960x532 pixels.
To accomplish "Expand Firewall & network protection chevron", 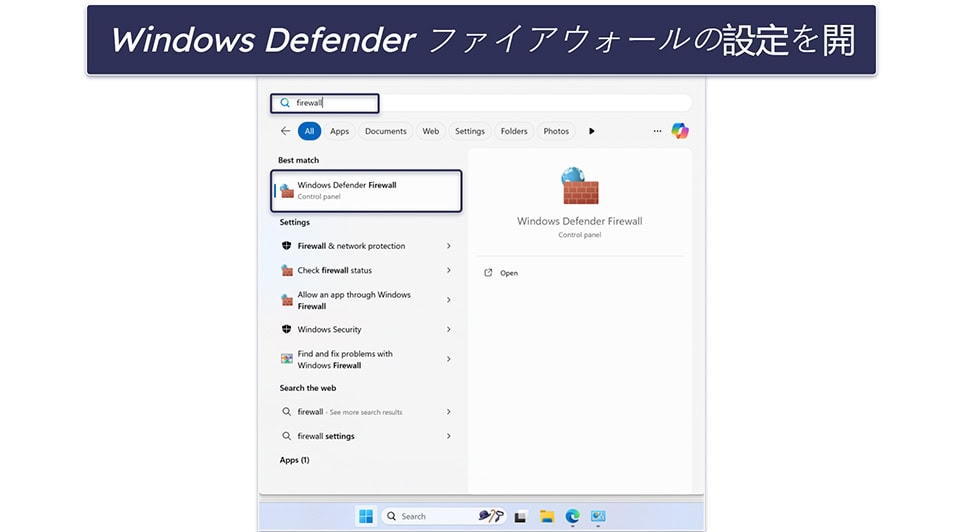I will [449, 246].
